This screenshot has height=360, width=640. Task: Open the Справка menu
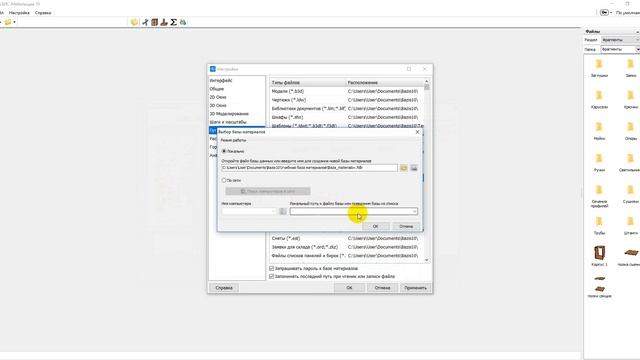(x=43, y=13)
